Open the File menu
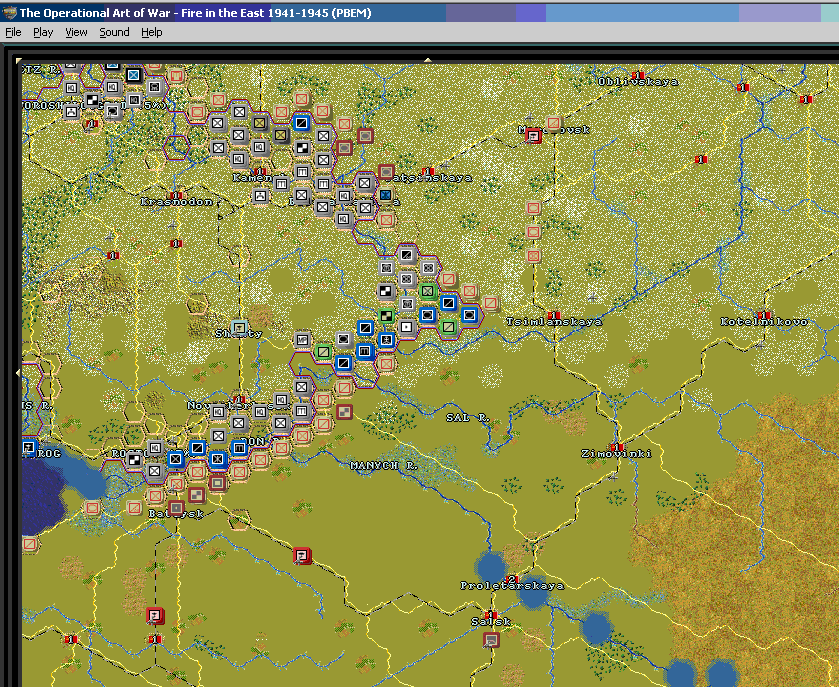The height and width of the screenshot is (687, 839). 13,32
